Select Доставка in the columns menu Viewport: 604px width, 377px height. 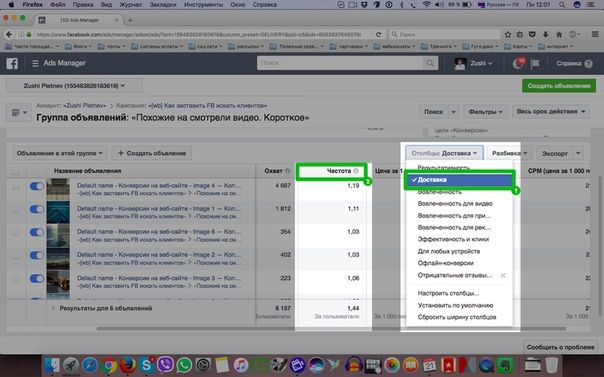pyautogui.click(x=459, y=180)
